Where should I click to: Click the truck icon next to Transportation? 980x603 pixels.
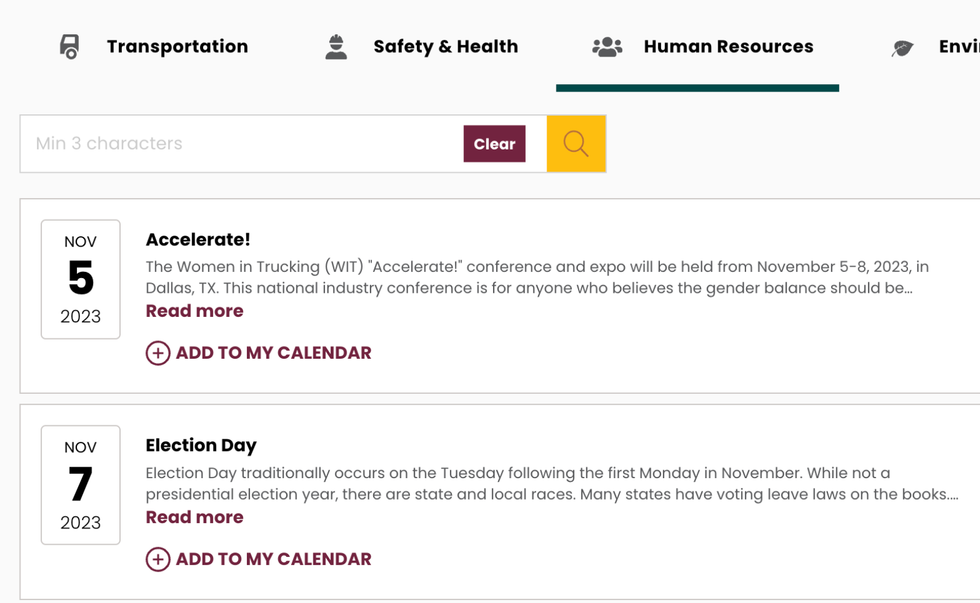click(70, 46)
